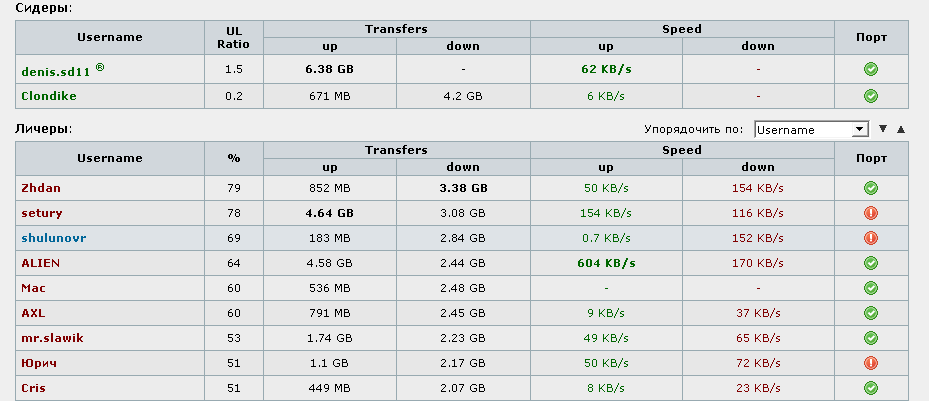
Task: Click green port status icon for Clondike
Action: (x=870, y=96)
